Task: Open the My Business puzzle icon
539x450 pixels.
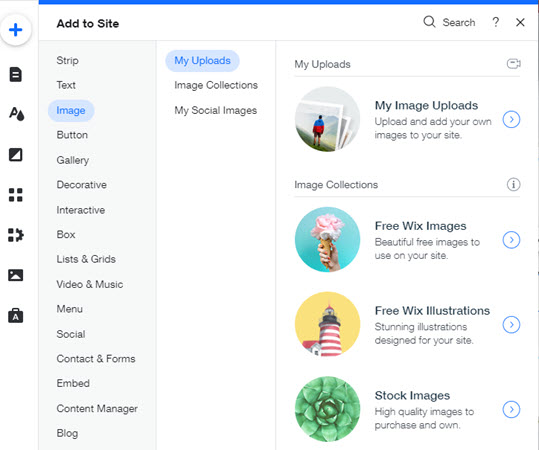Action: pos(15,235)
